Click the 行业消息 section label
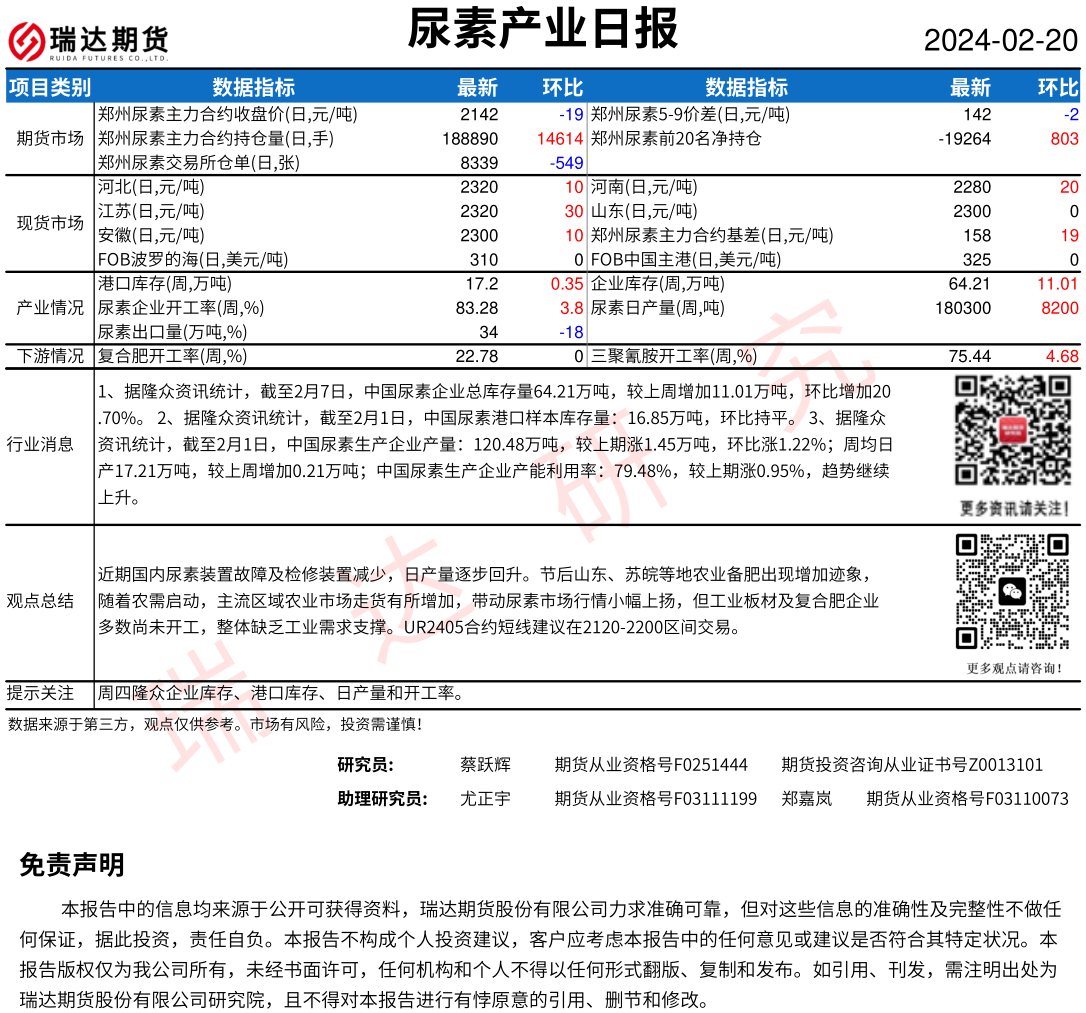The image size is (1086, 1013). [x=40, y=444]
